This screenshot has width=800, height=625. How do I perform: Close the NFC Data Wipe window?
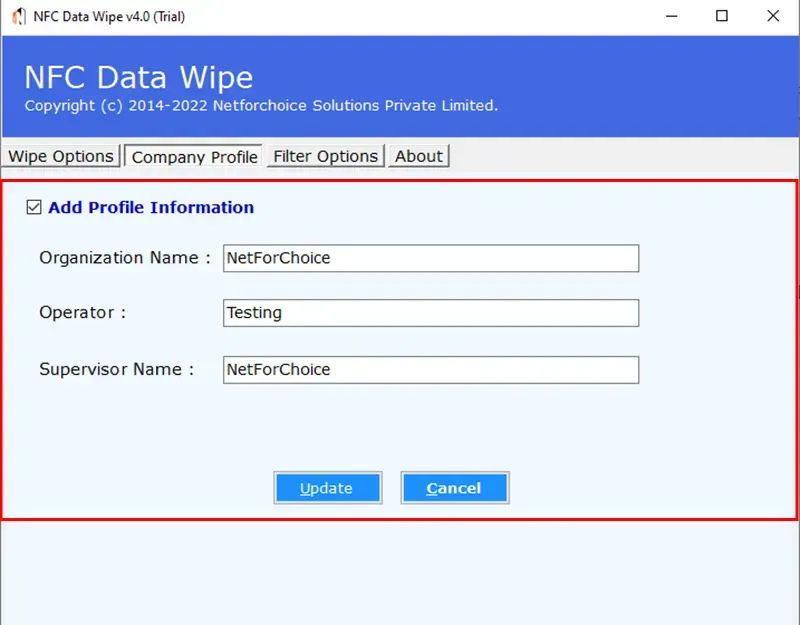pos(773,16)
